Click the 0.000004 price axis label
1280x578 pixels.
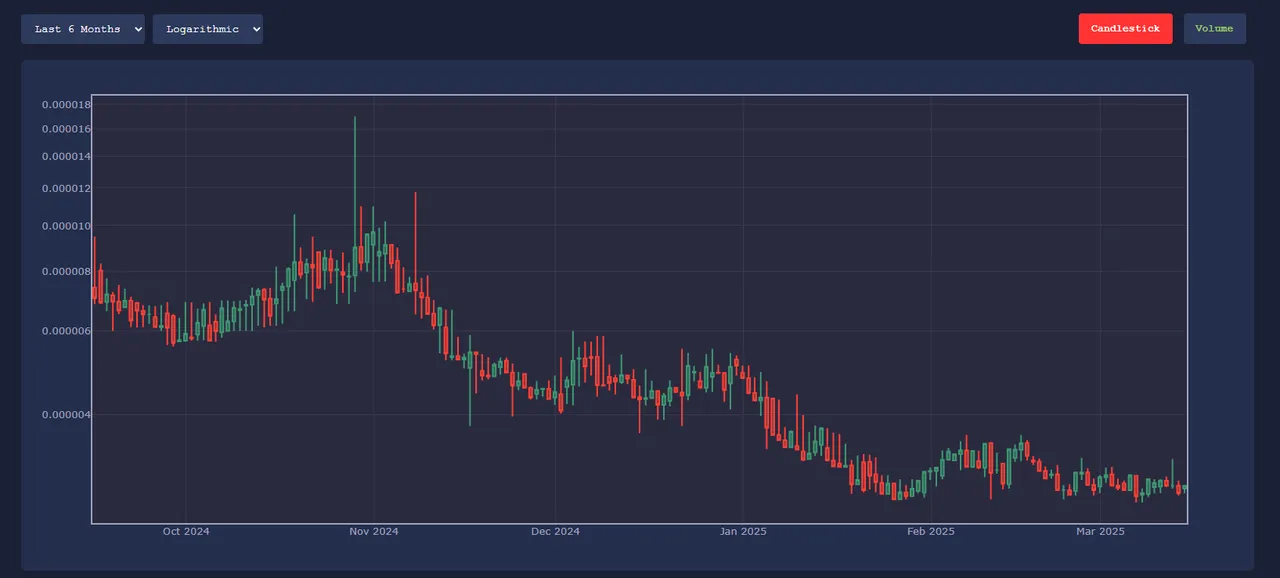click(x=66, y=414)
